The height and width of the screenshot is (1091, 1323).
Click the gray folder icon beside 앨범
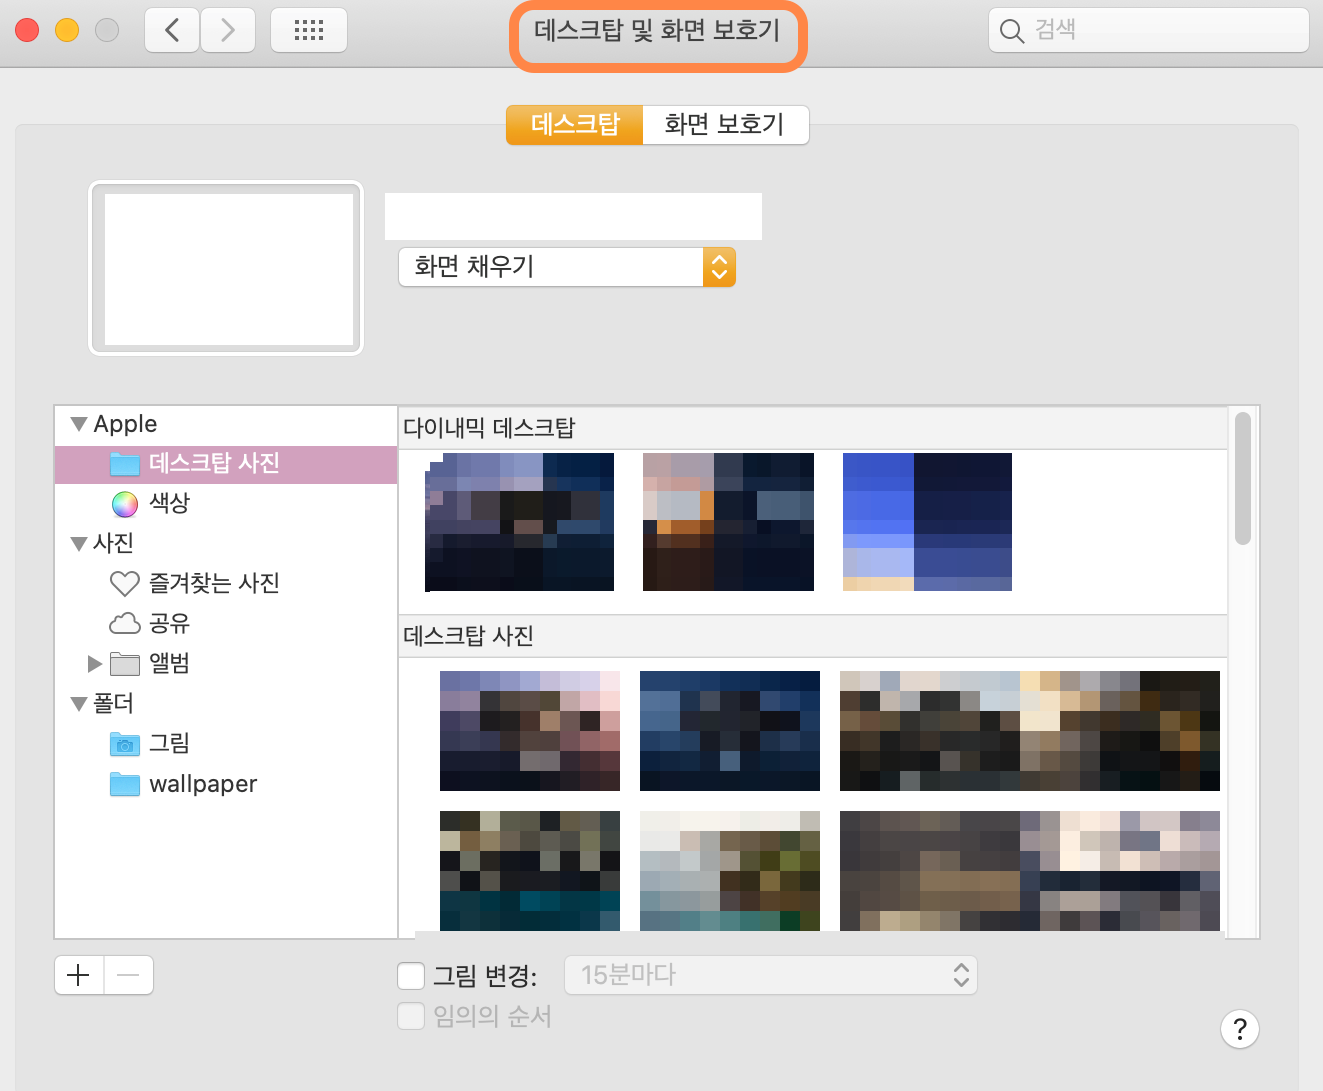124,664
